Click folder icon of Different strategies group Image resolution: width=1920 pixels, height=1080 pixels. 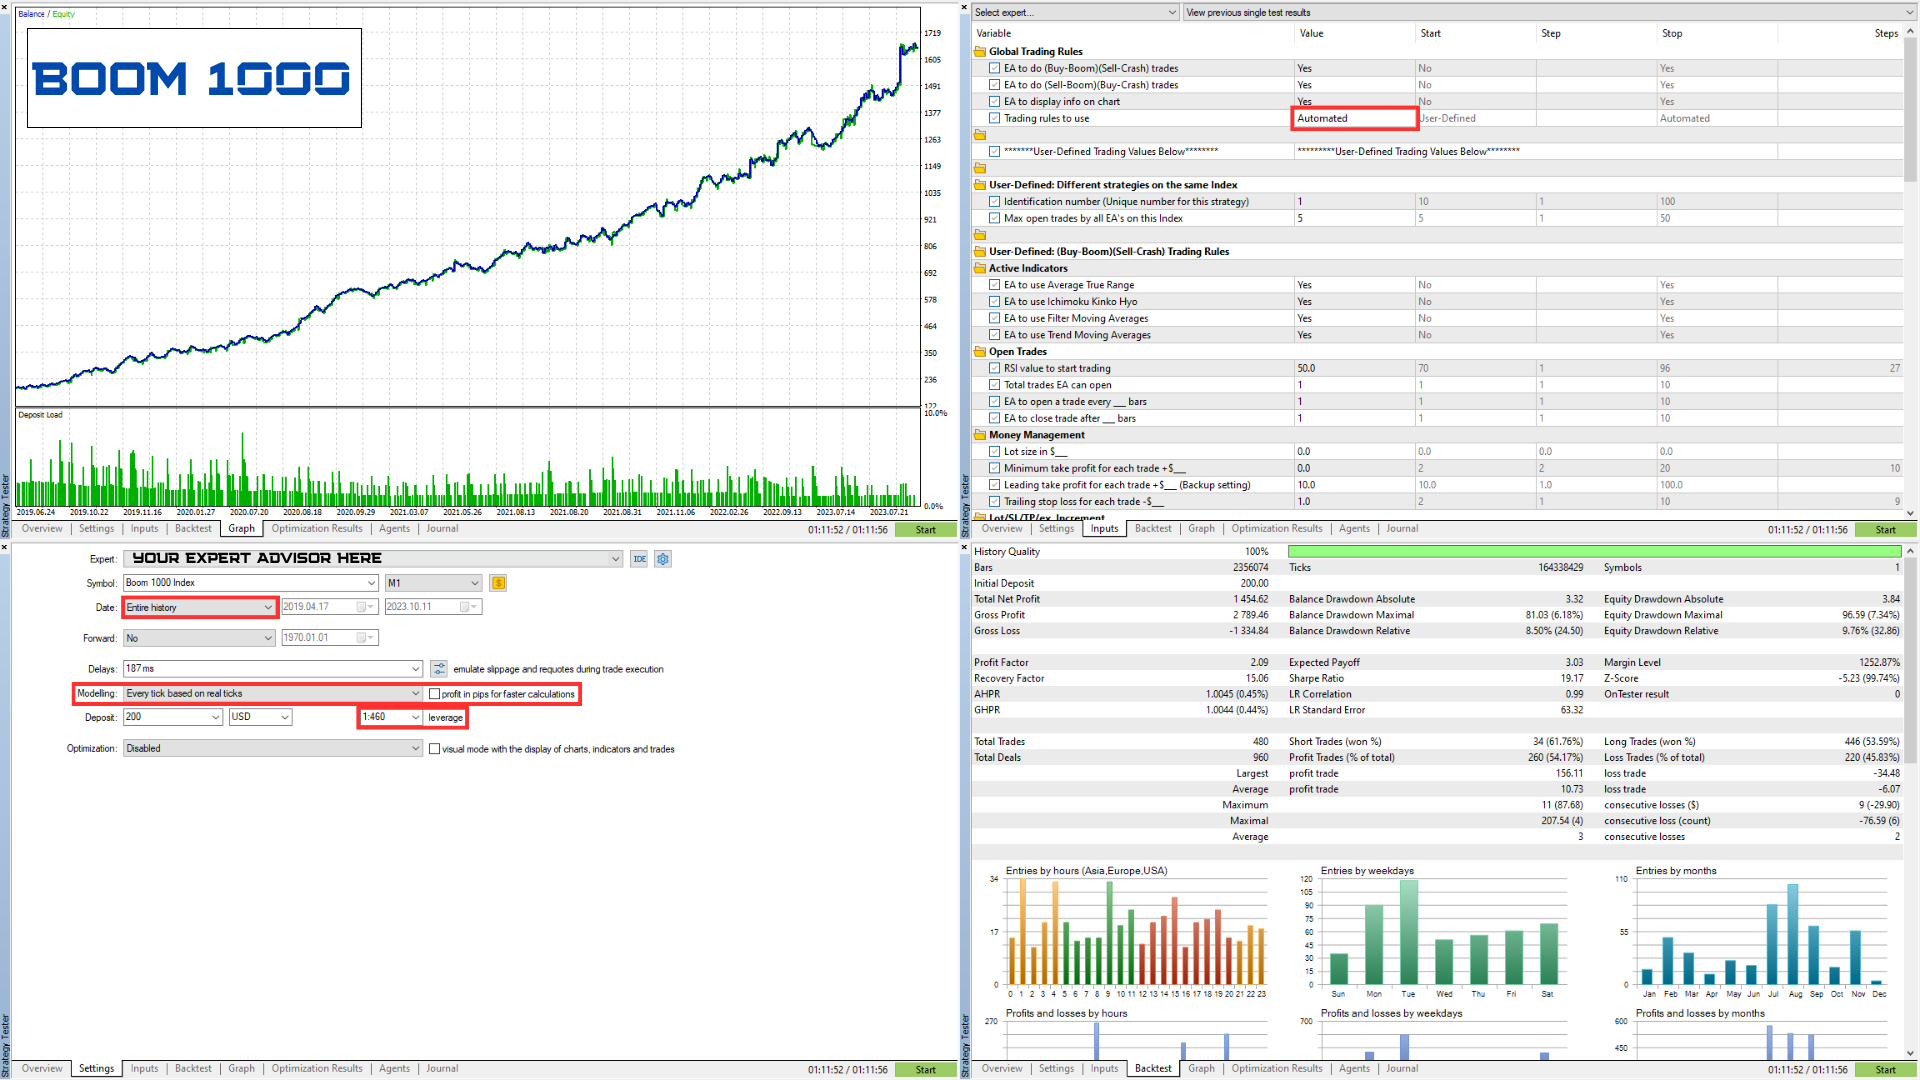click(980, 185)
